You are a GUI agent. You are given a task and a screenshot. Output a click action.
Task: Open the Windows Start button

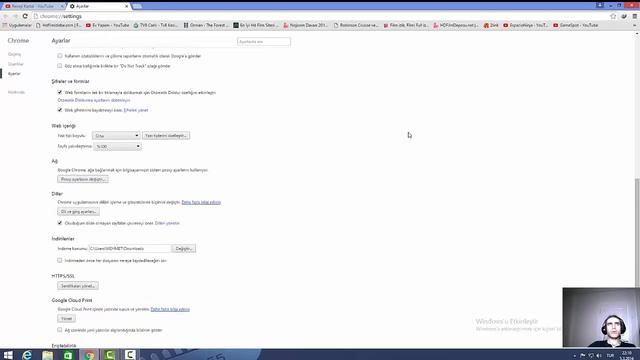(x=8, y=355)
